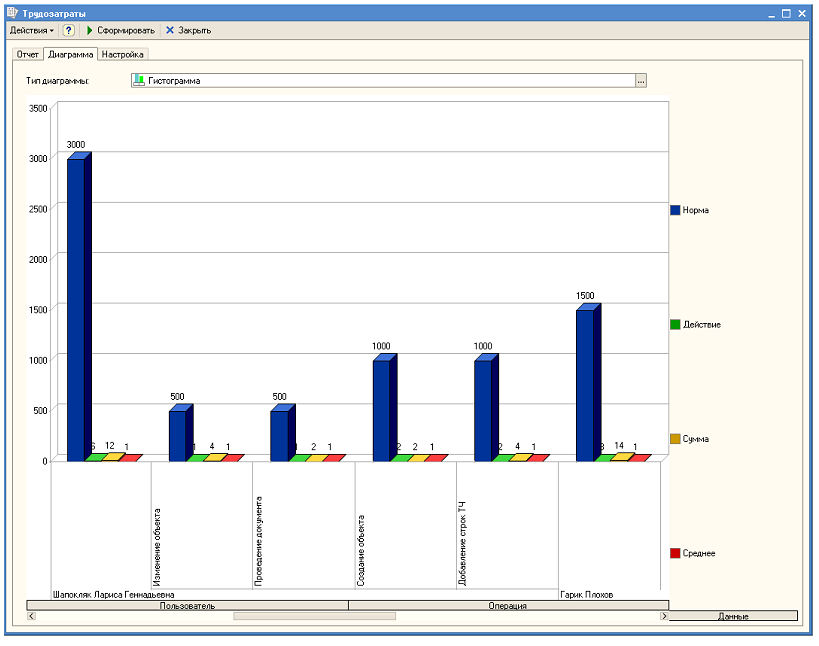Screen dimensions: 819x646
Task: Click the blue X Закрыть icon
Action: tap(170, 30)
